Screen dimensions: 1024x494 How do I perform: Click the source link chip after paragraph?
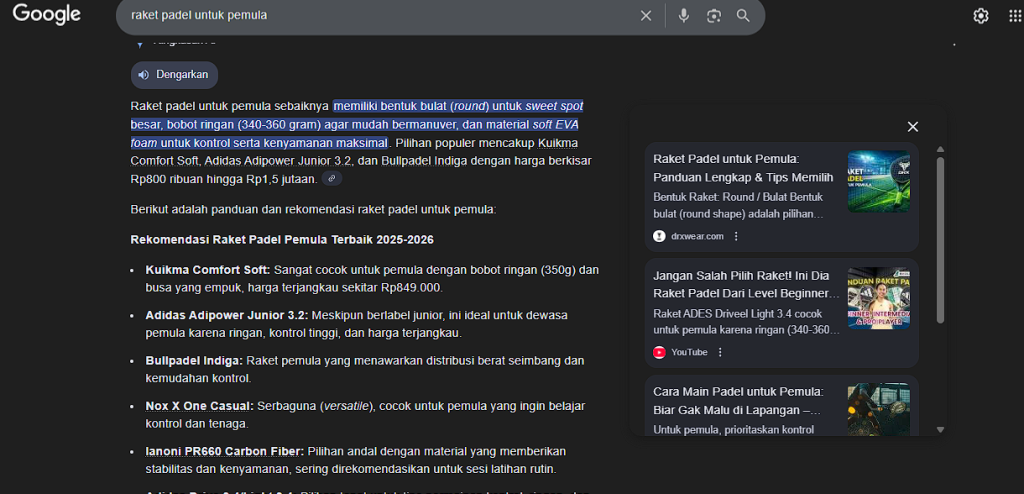(332, 179)
